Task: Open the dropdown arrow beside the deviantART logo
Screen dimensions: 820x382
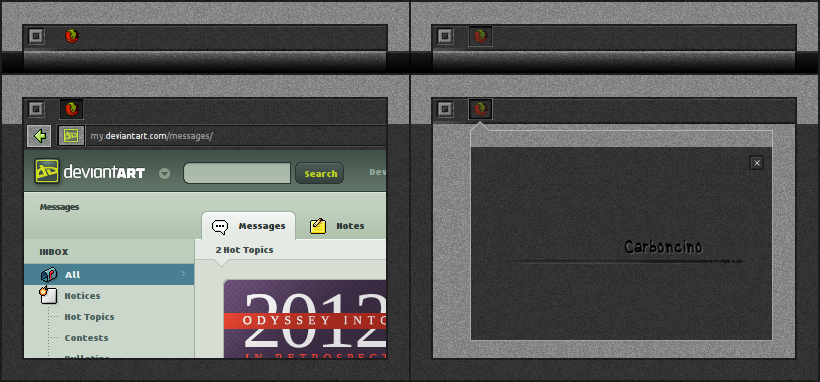Action: (x=164, y=173)
